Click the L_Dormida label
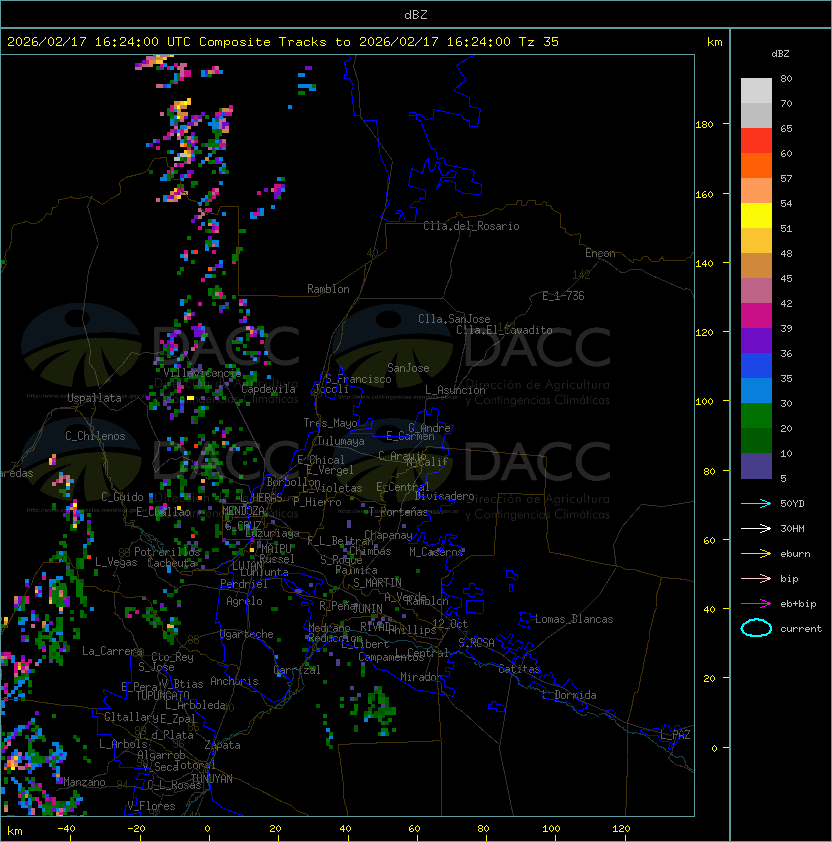Viewport: 832px width, 842px height. [569, 695]
